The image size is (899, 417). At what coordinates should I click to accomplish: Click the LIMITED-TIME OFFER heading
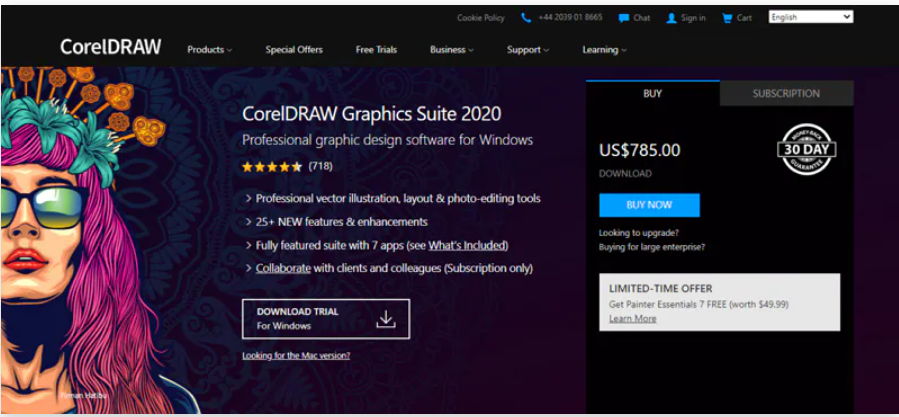(660, 289)
